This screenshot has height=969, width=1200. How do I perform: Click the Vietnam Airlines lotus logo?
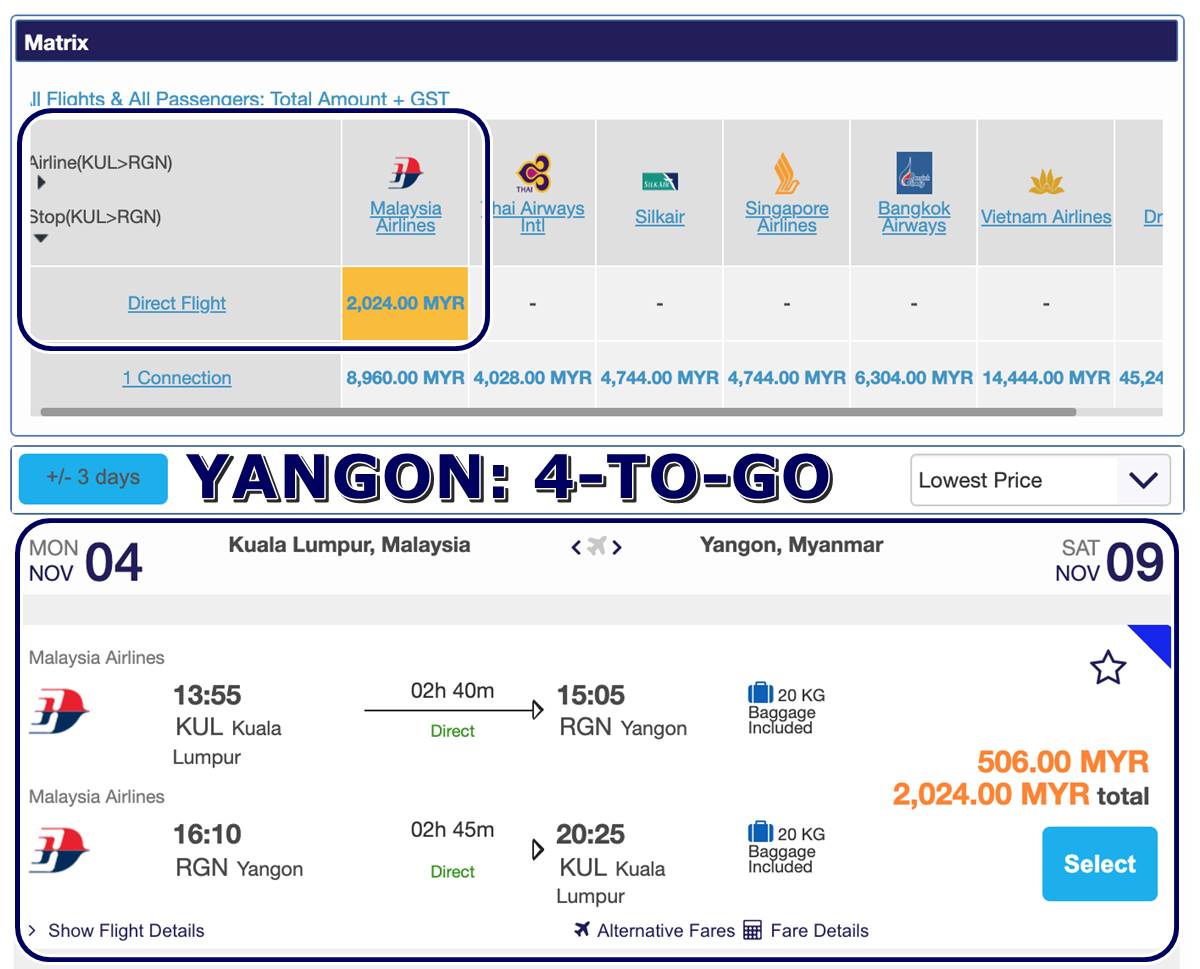1046,182
